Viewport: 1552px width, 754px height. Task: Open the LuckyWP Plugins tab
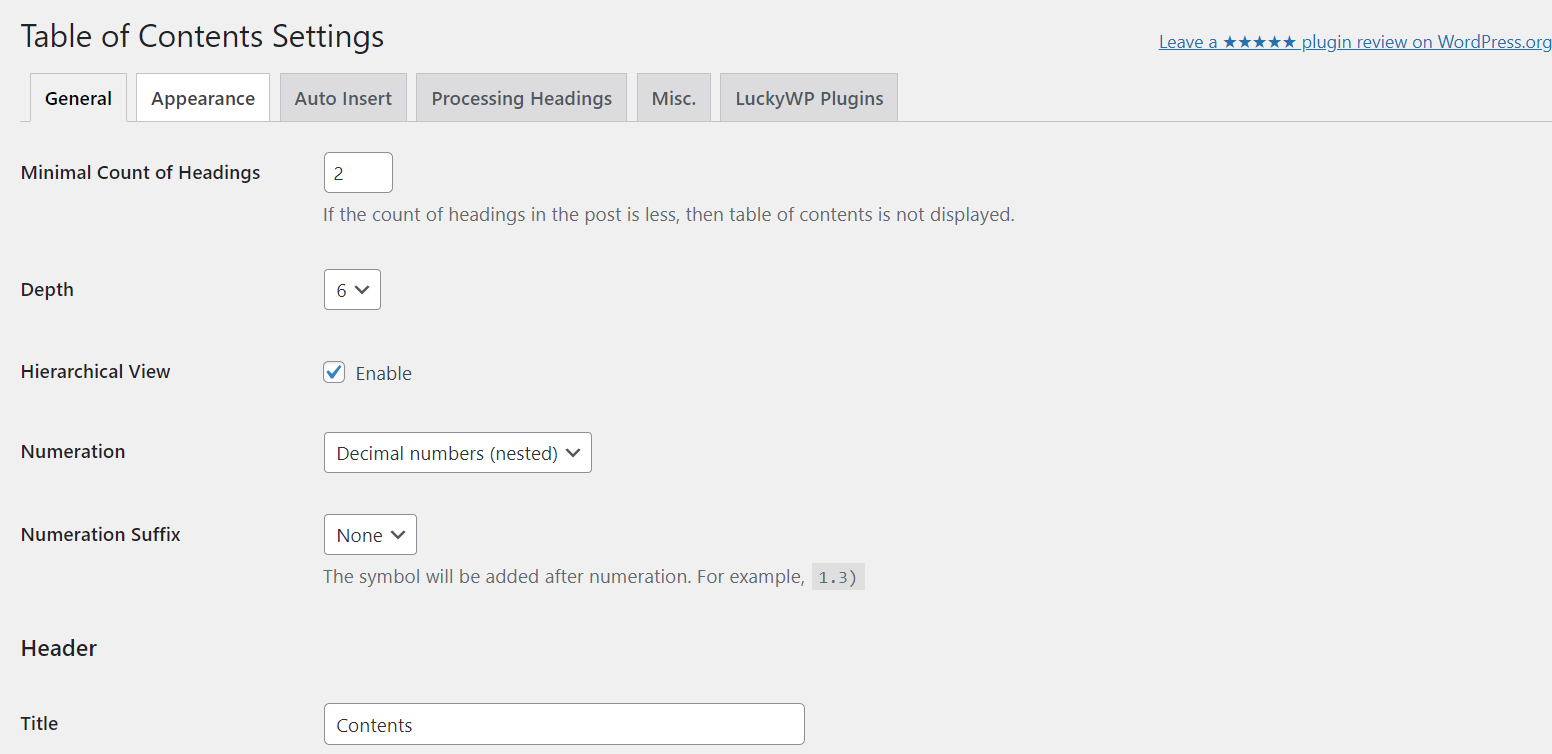pyautogui.click(x=809, y=98)
